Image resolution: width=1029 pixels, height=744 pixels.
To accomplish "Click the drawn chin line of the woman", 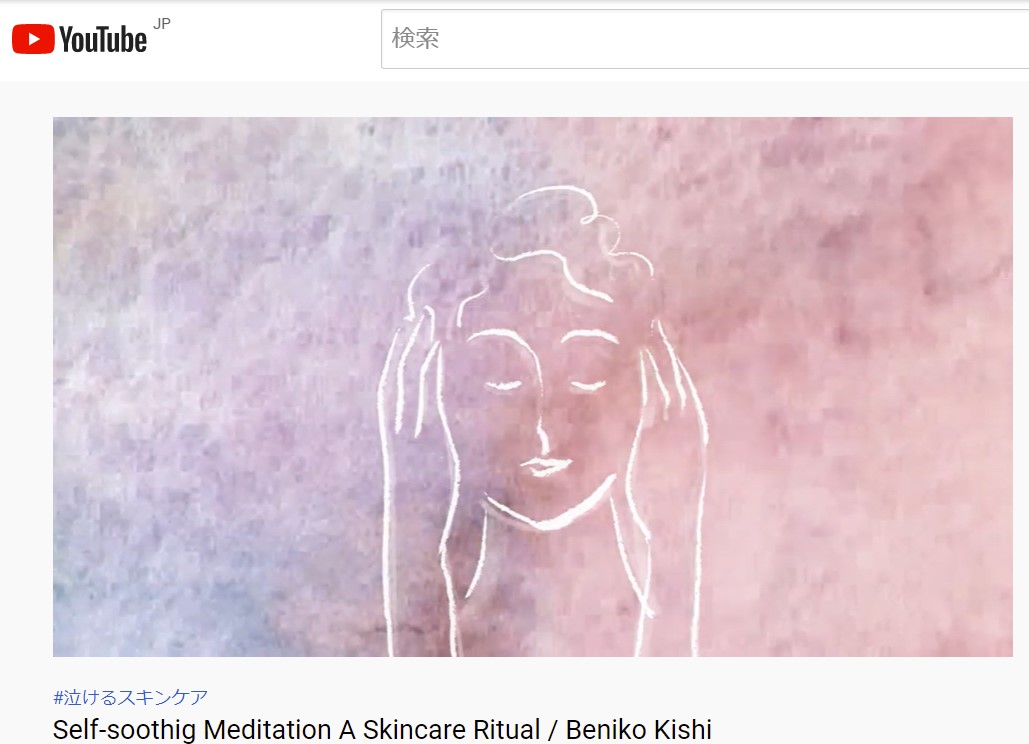I will pyautogui.click(x=548, y=508).
